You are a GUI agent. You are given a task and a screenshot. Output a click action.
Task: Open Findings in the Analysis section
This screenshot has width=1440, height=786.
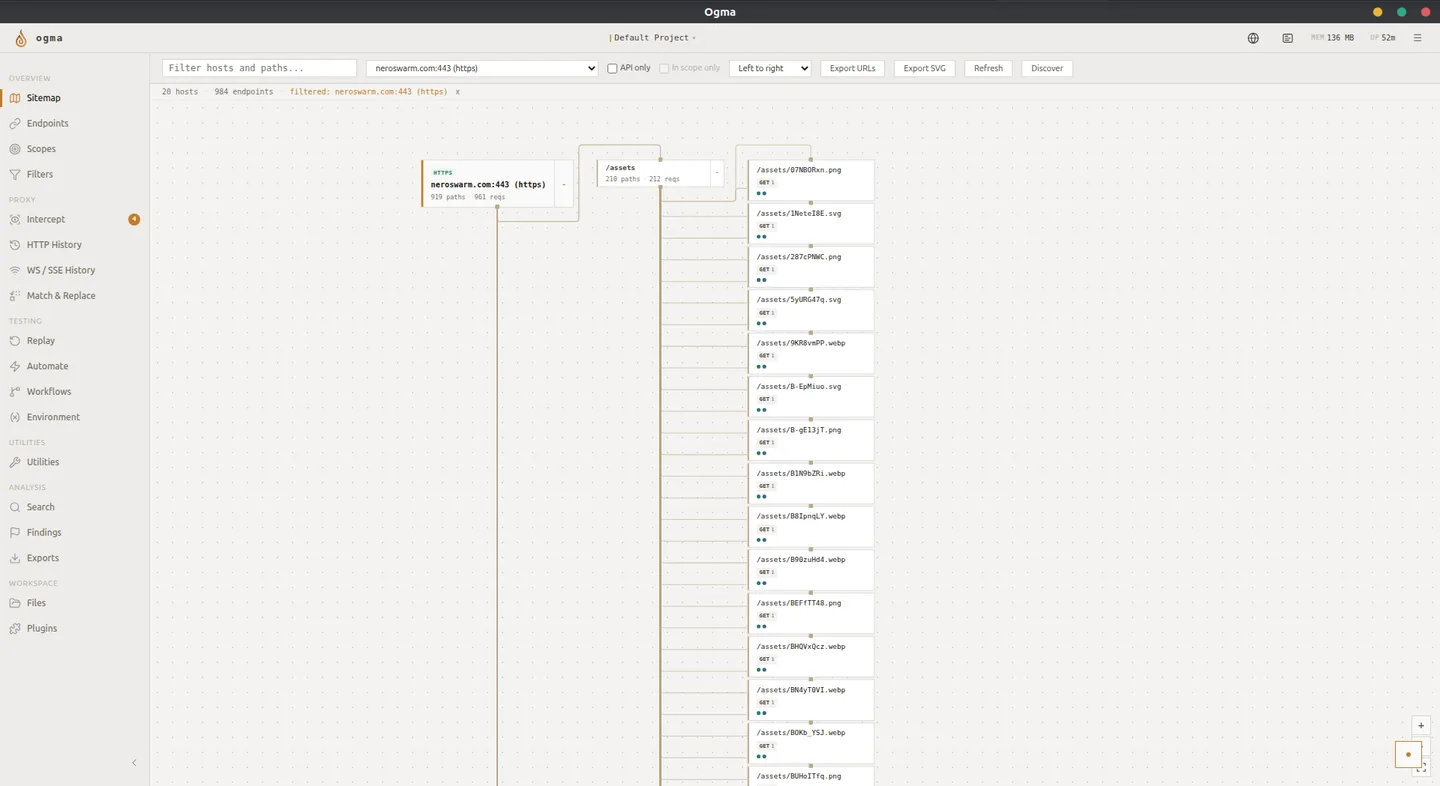tap(75, 533)
